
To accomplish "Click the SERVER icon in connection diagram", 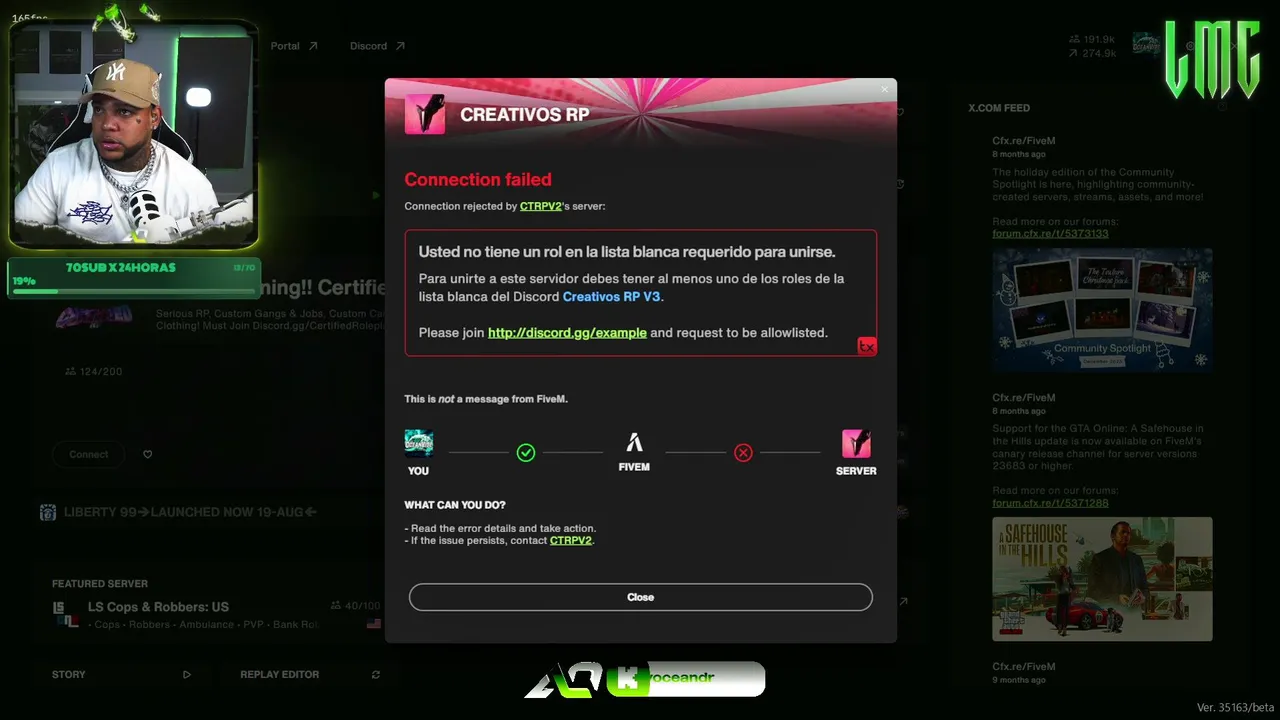I will point(856,443).
